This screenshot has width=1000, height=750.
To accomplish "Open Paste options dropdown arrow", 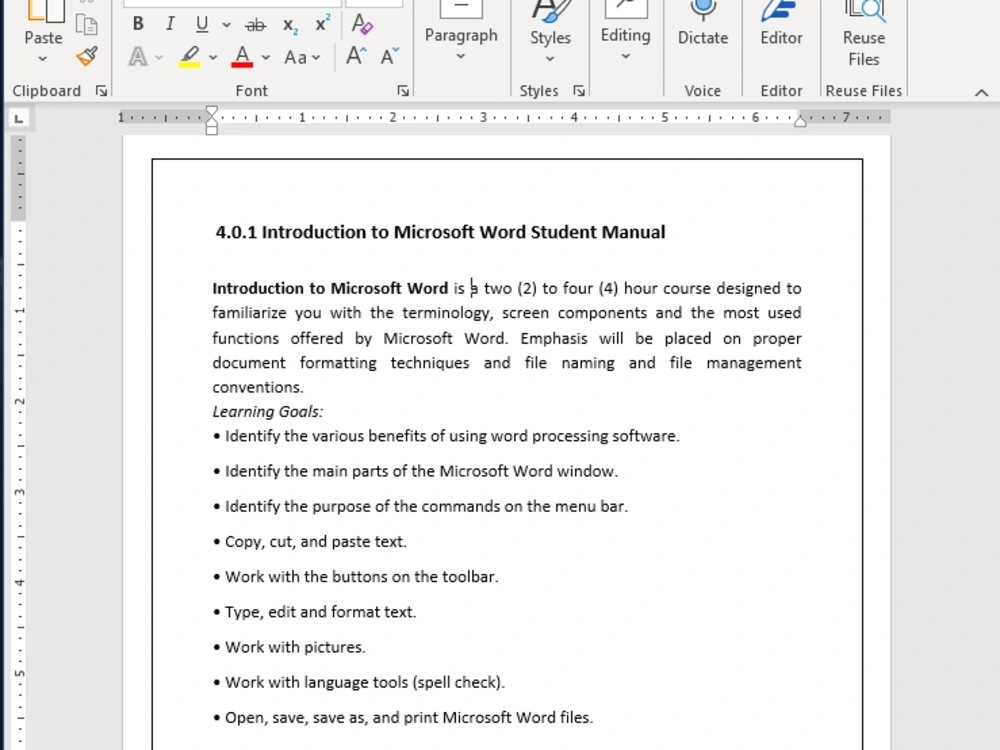I will 43,59.
